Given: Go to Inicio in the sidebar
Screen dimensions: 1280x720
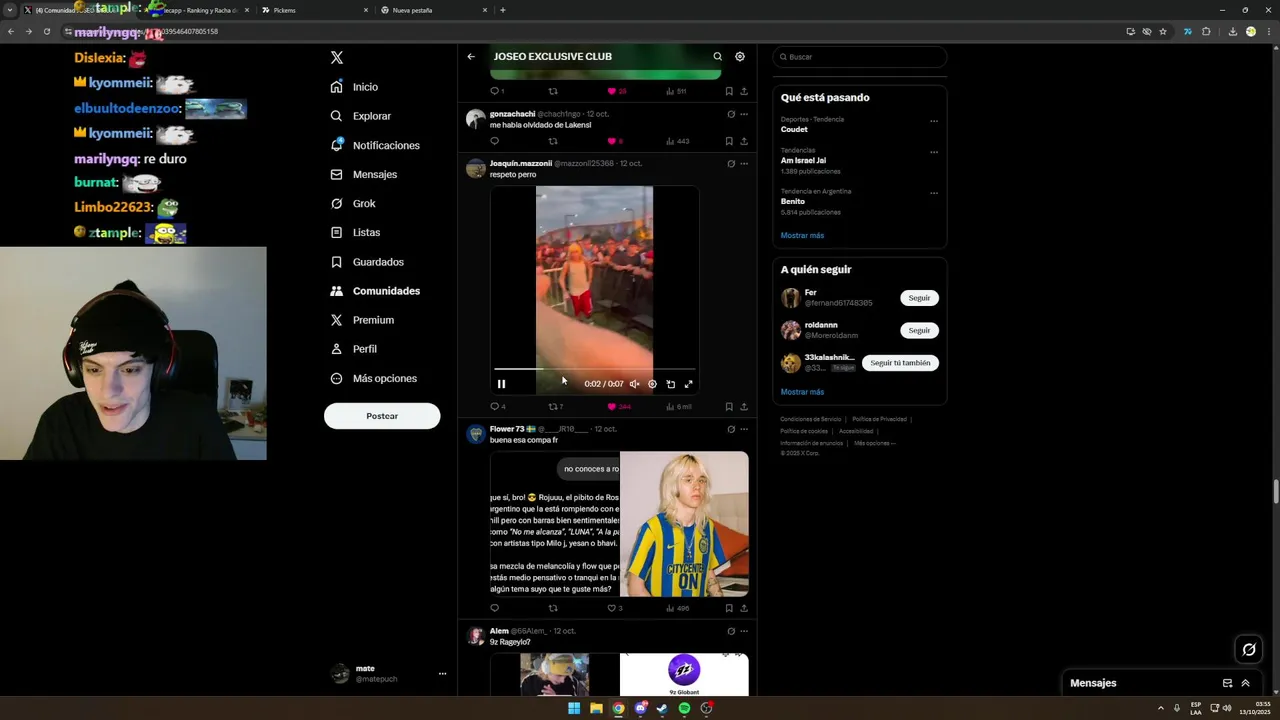Looking at the screenshot, I should (x=354, y=87).
